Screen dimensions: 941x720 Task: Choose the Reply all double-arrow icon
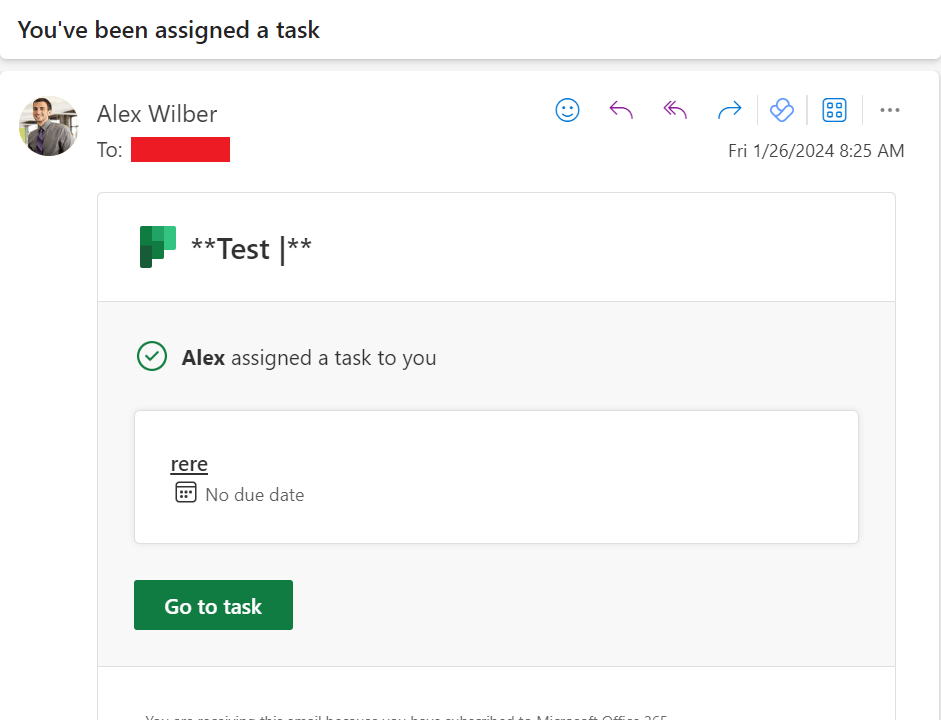click(675, 110)
